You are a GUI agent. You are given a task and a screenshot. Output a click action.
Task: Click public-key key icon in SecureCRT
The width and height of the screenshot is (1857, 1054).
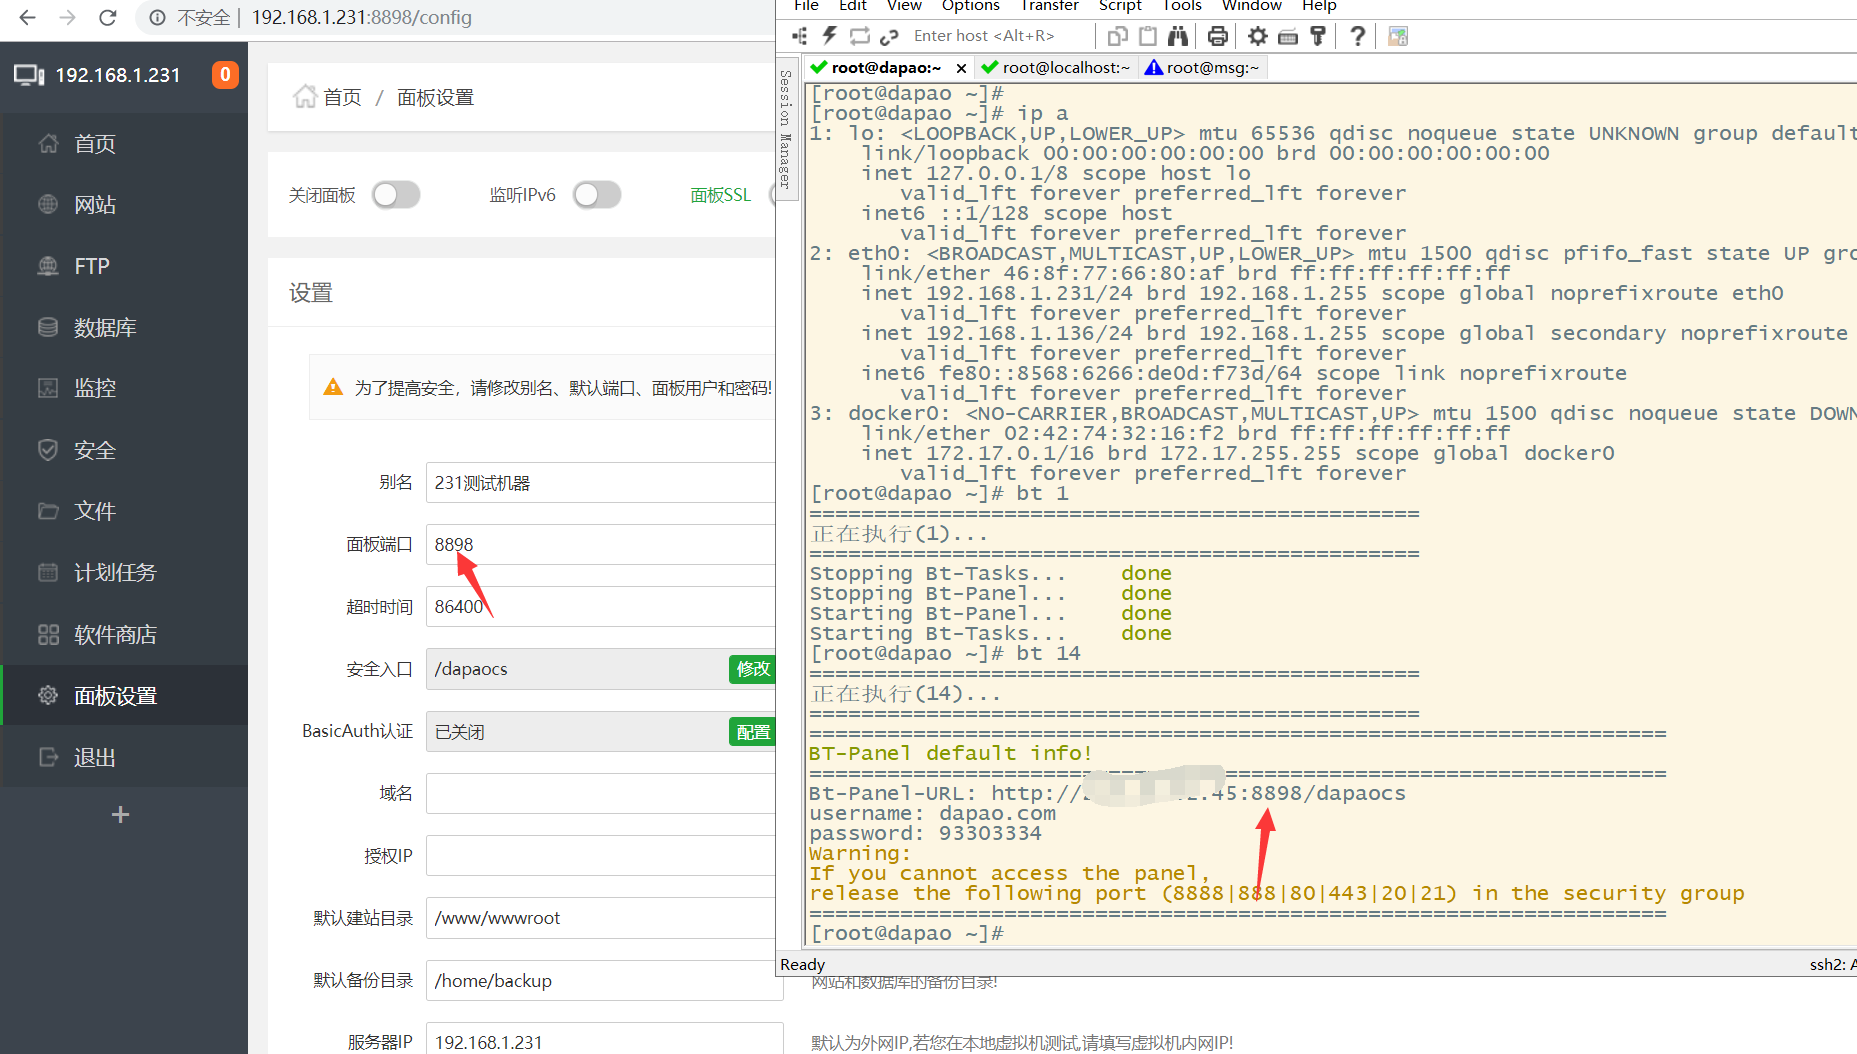pos(1318,36)
